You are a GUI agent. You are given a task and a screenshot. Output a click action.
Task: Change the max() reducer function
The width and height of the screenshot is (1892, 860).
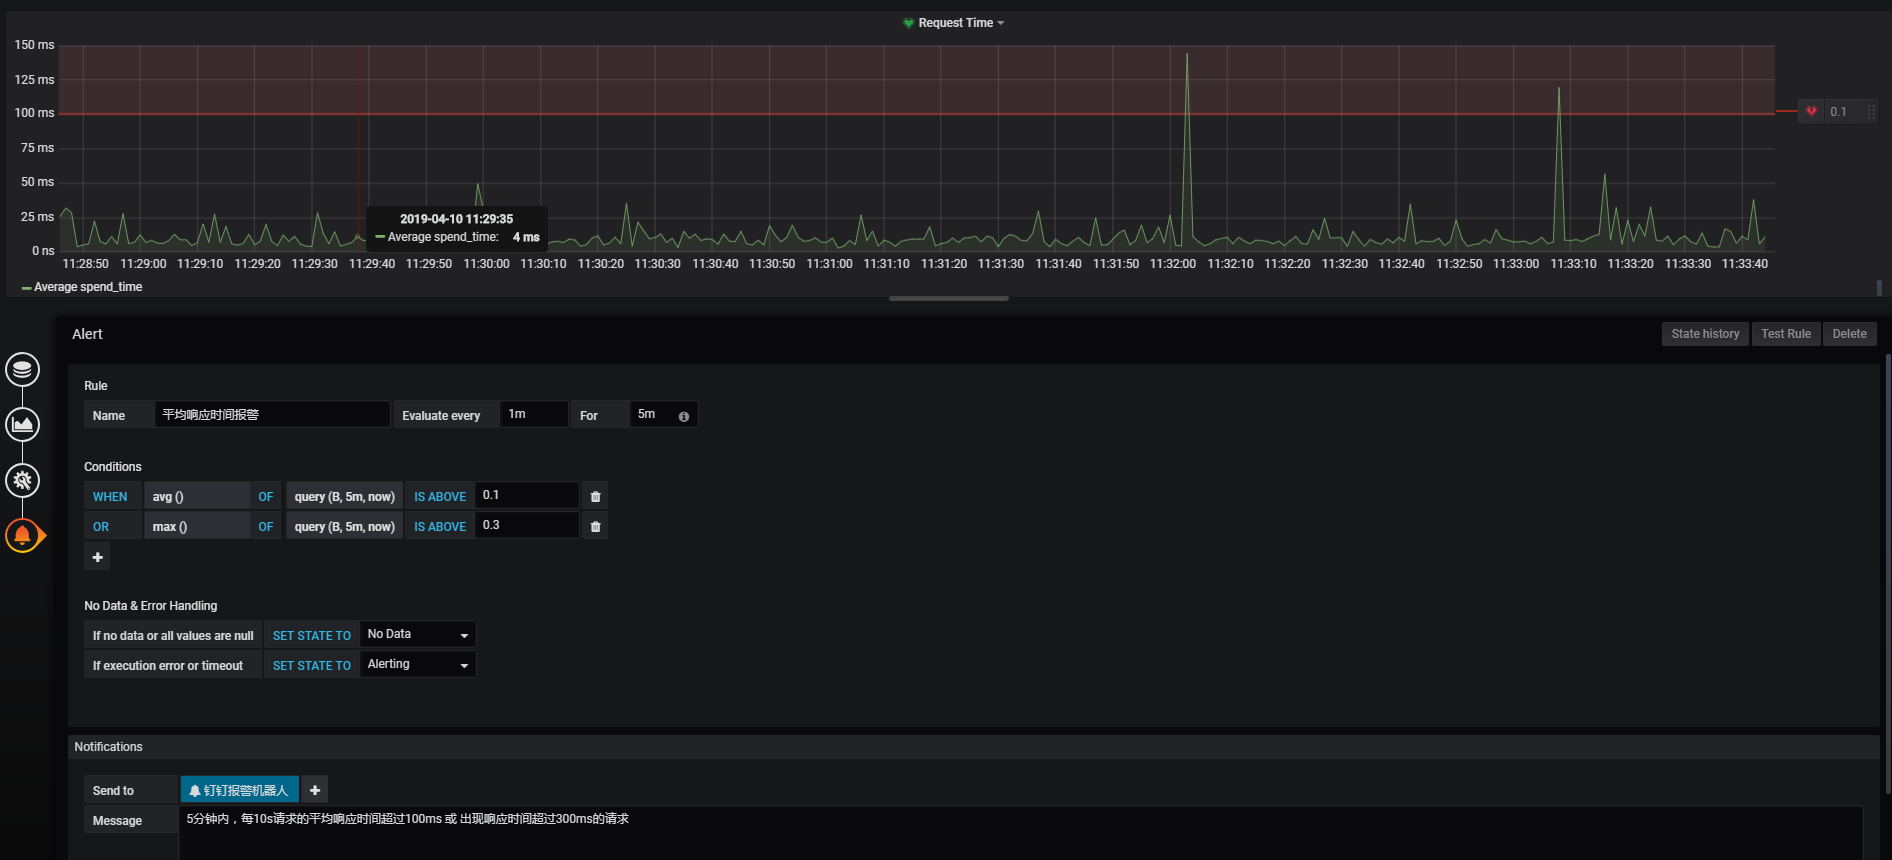point(196,526)
